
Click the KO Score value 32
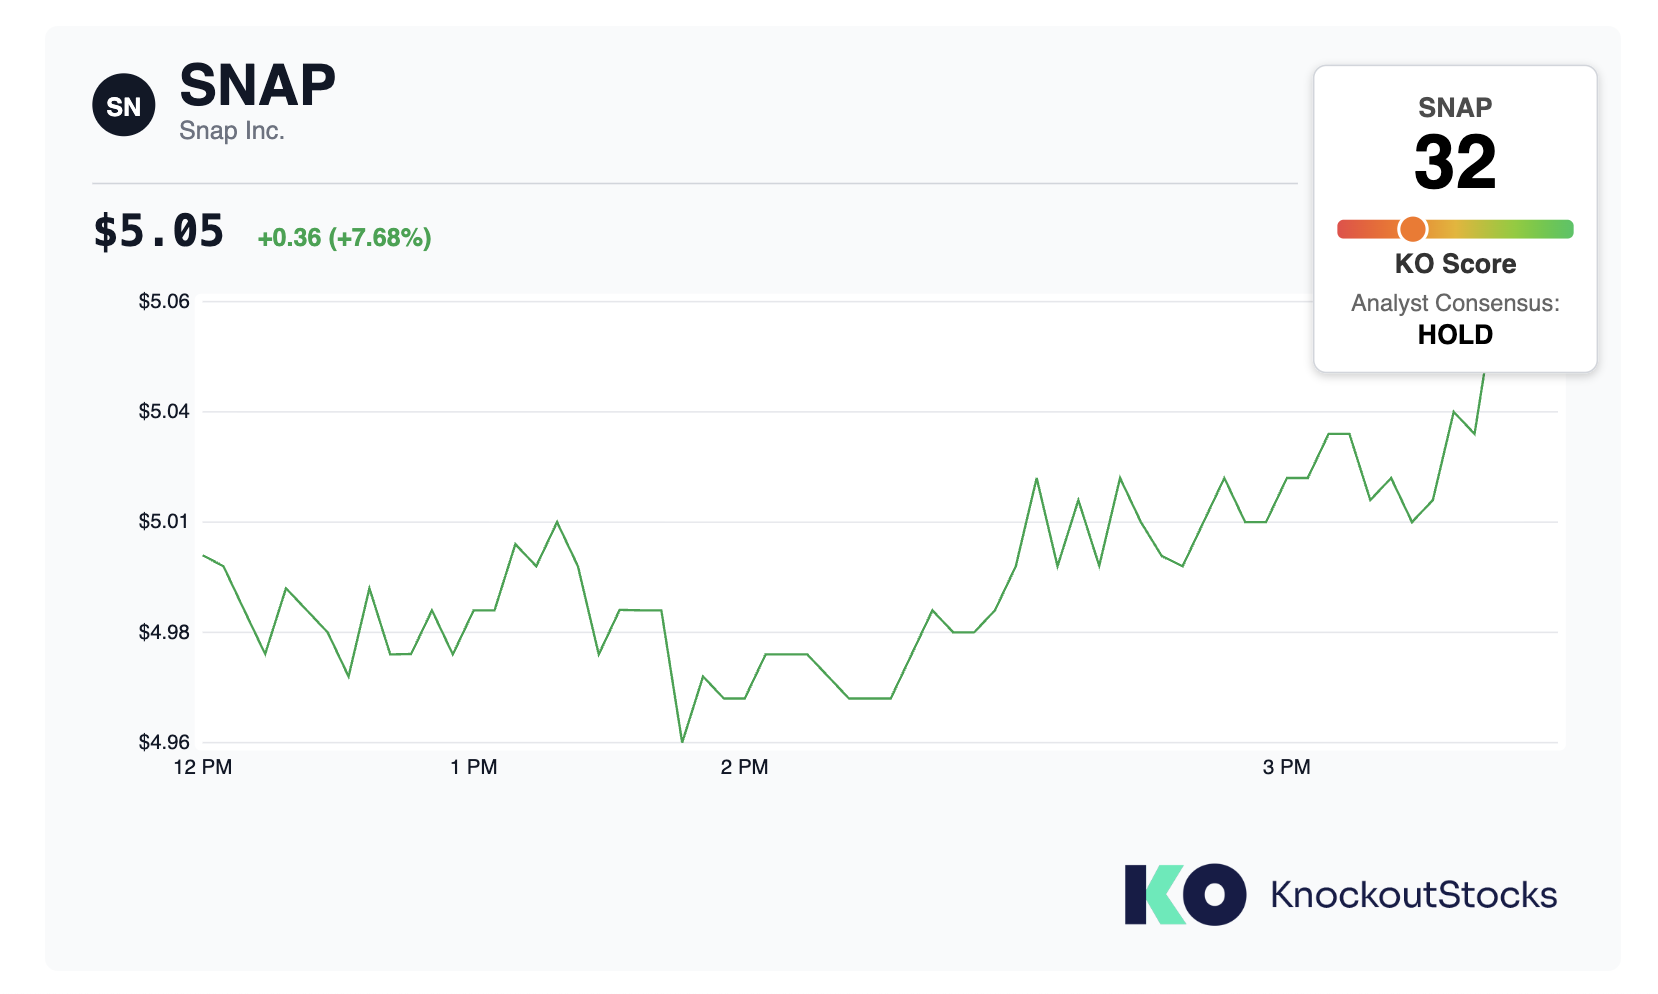[x=1455, y=162]
